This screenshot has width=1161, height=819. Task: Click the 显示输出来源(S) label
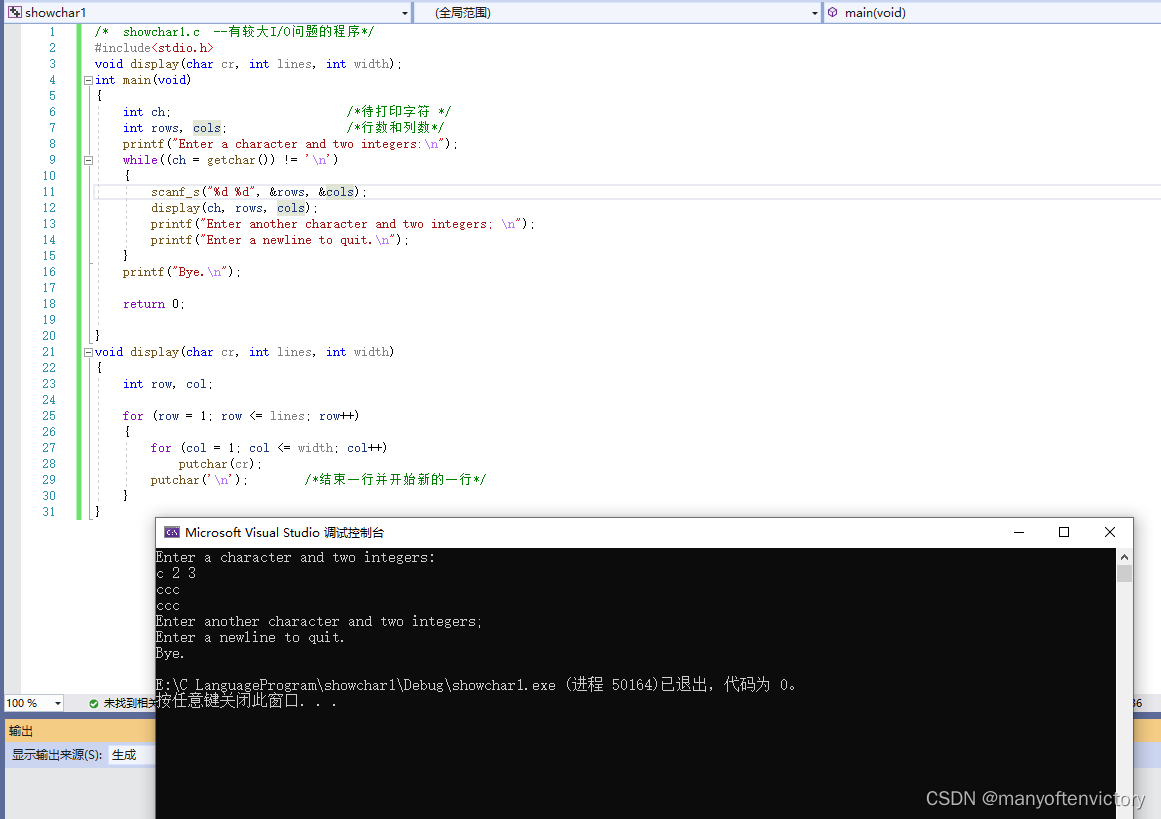57,755
